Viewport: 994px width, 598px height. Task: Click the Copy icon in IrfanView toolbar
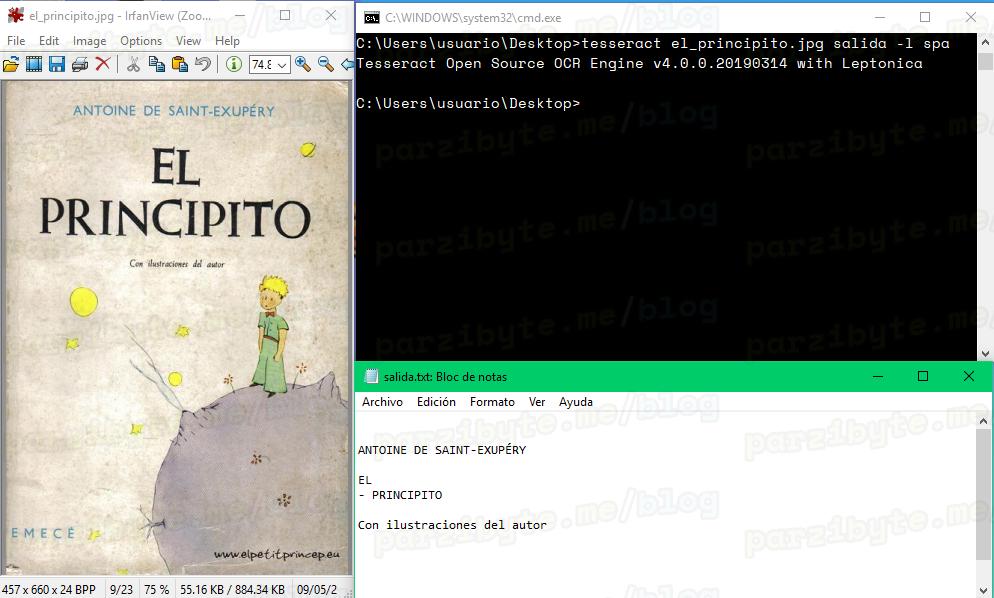click(157, 64)
